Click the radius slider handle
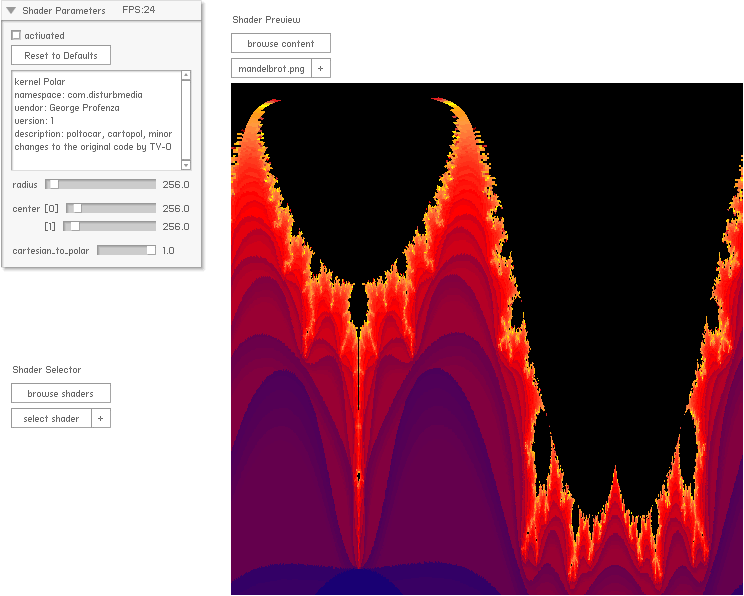The image size is (744, 596). tap(54, 184)
